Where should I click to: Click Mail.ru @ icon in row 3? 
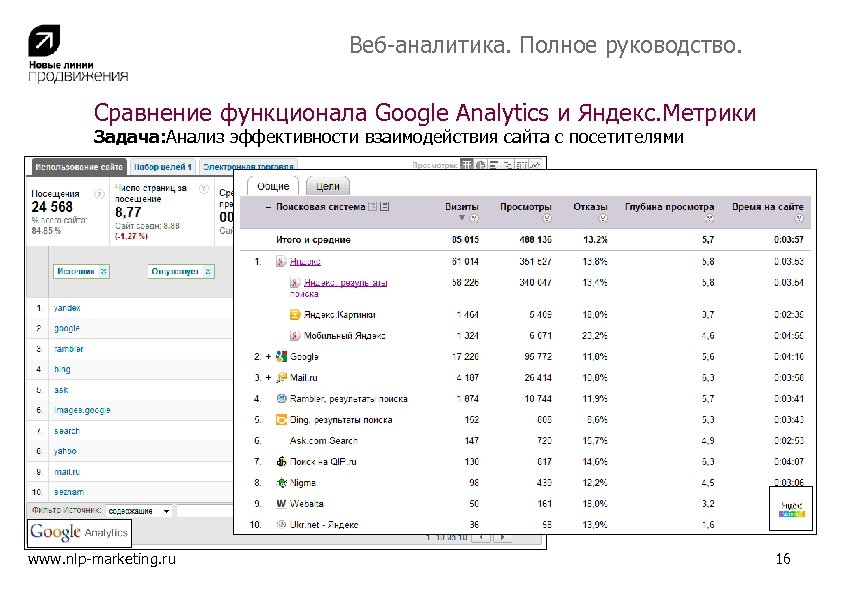tap(281, 378)
